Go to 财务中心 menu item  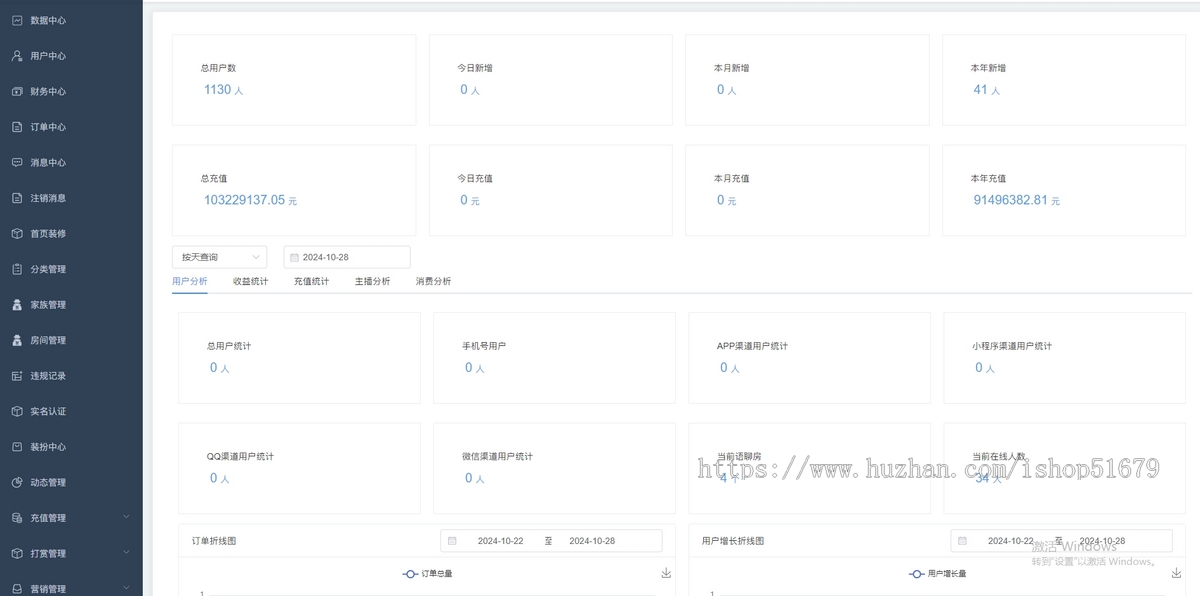pos(71,91)
